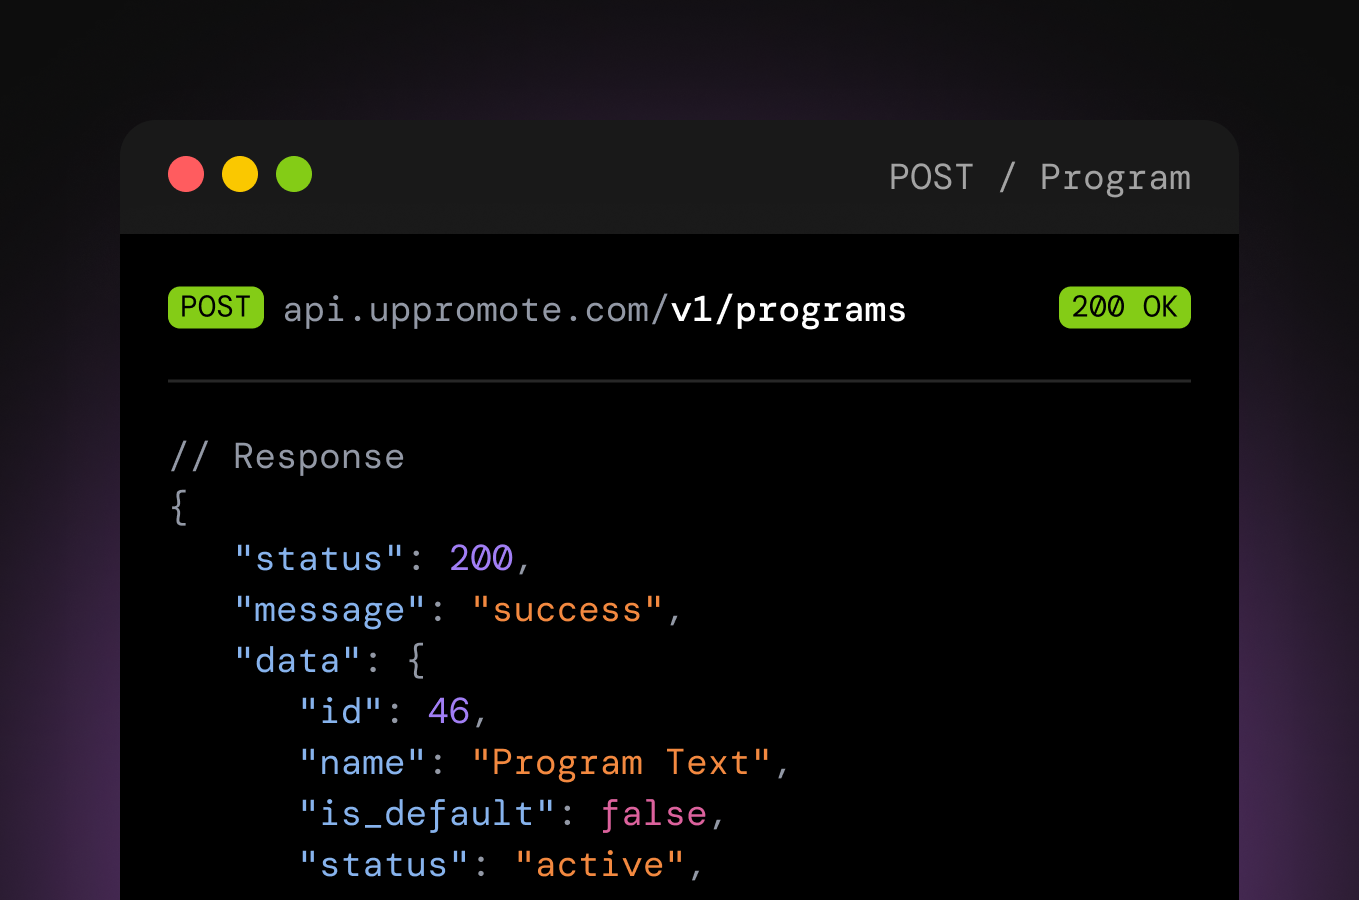Click the nested "status" key under data
1359x900 pixels.
[384, 865]
